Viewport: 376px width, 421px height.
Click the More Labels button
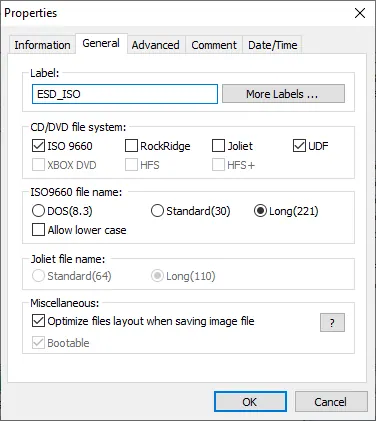(283, 94)
